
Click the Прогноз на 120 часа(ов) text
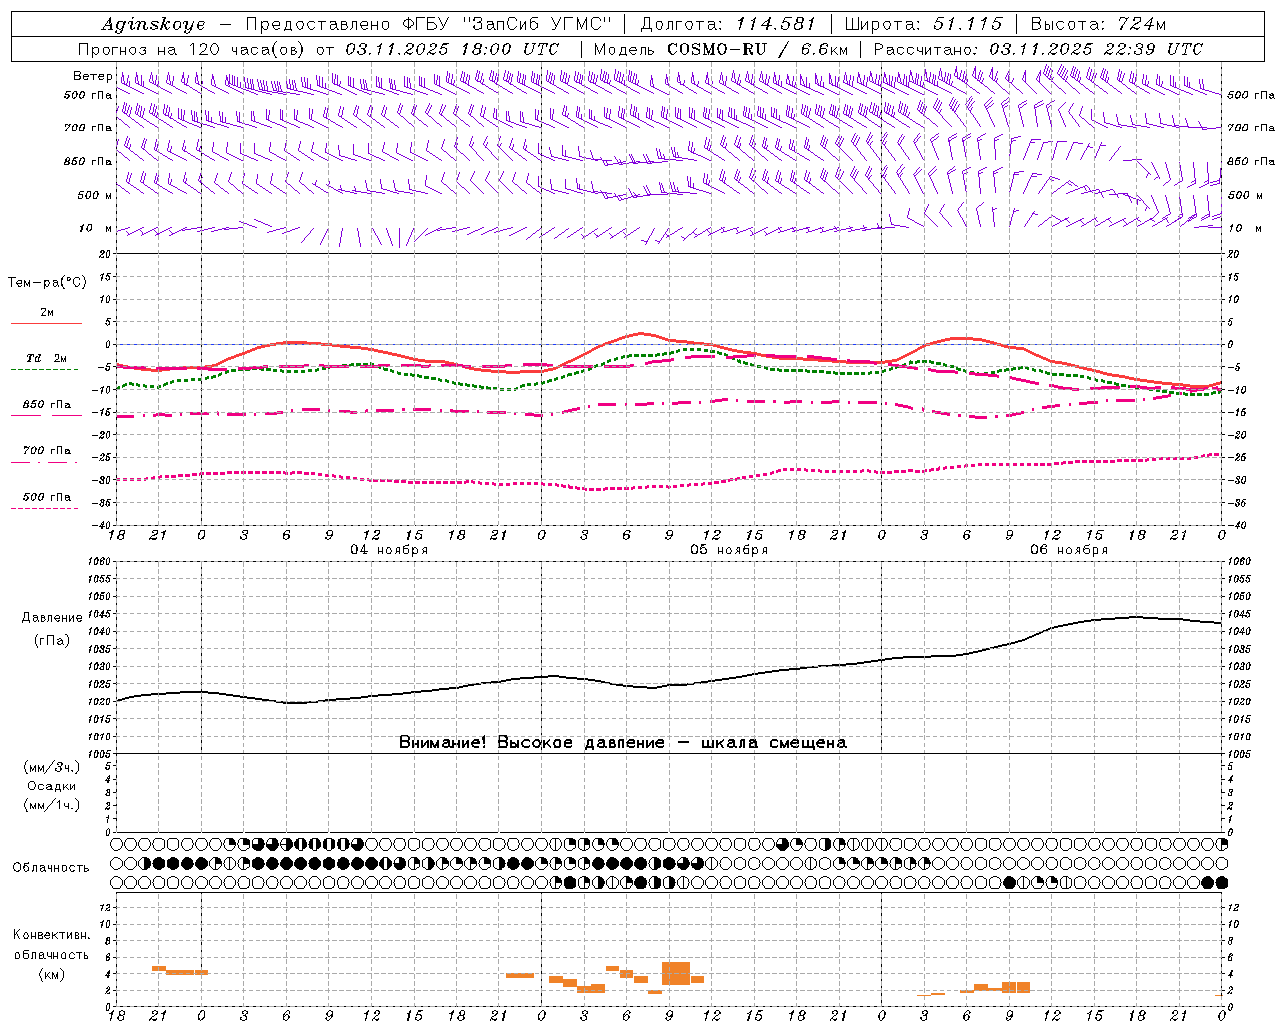(x=193, y=49)
